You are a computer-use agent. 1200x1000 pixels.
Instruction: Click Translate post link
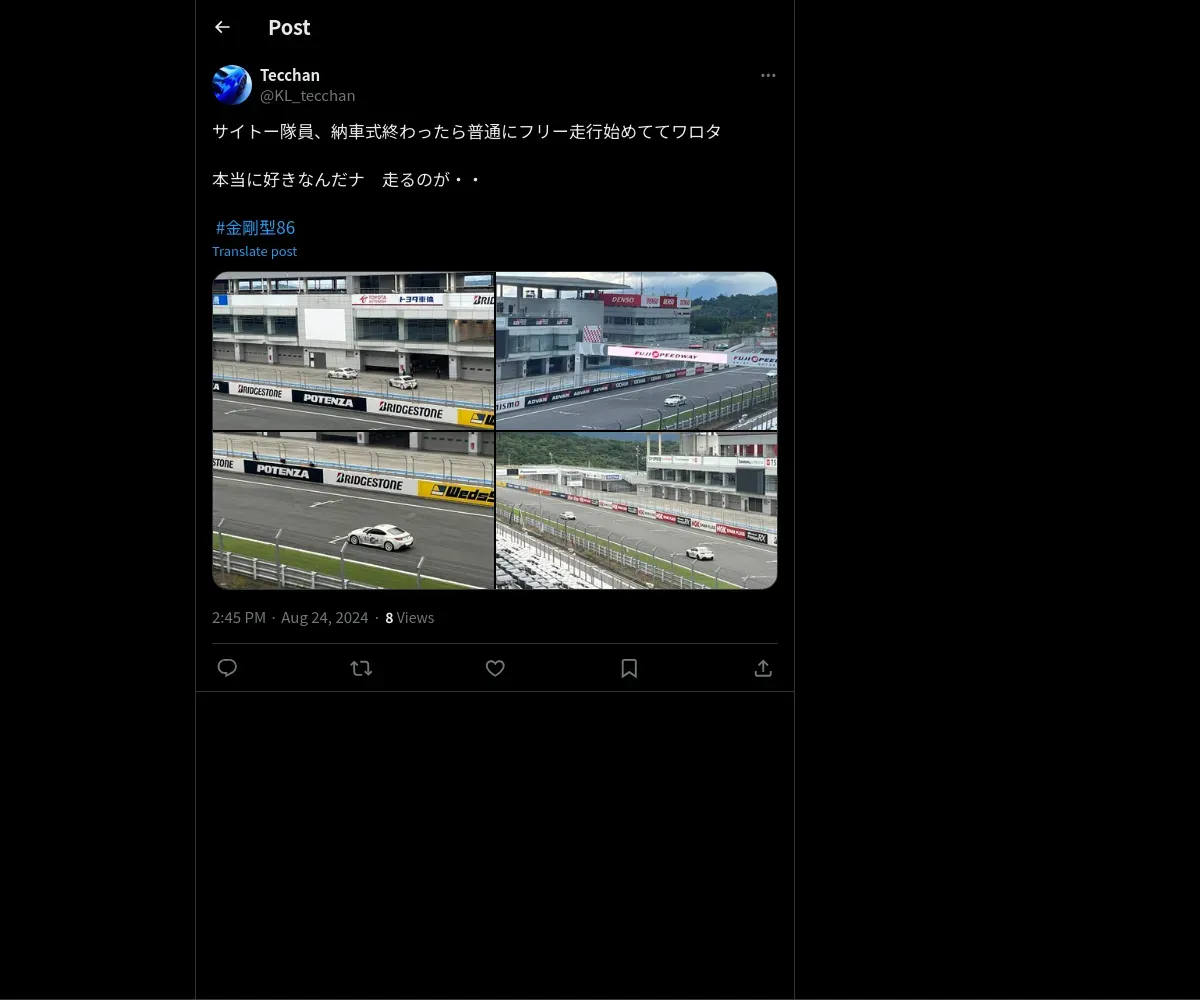(254, 251)
